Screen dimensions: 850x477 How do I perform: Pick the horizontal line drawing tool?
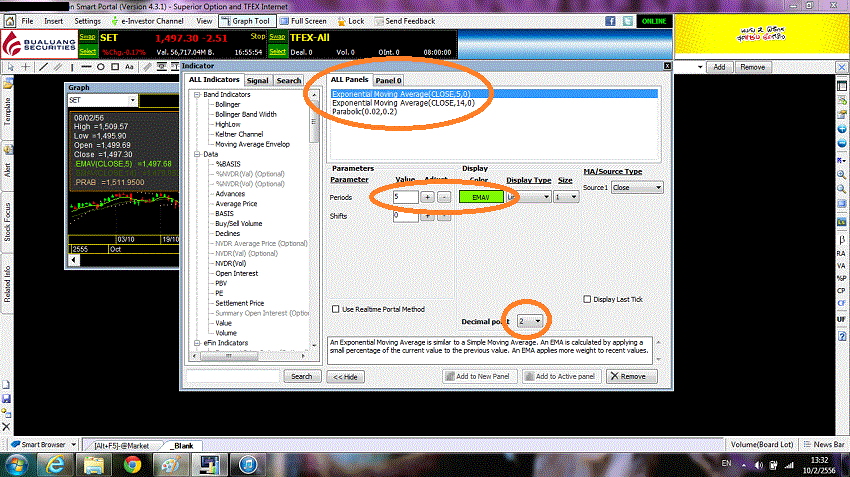[86, 67]
